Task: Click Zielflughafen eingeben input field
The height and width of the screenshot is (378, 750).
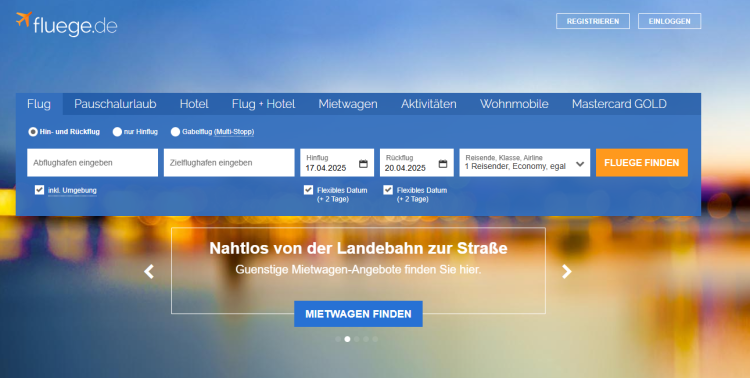Action: tap(229, 163)
